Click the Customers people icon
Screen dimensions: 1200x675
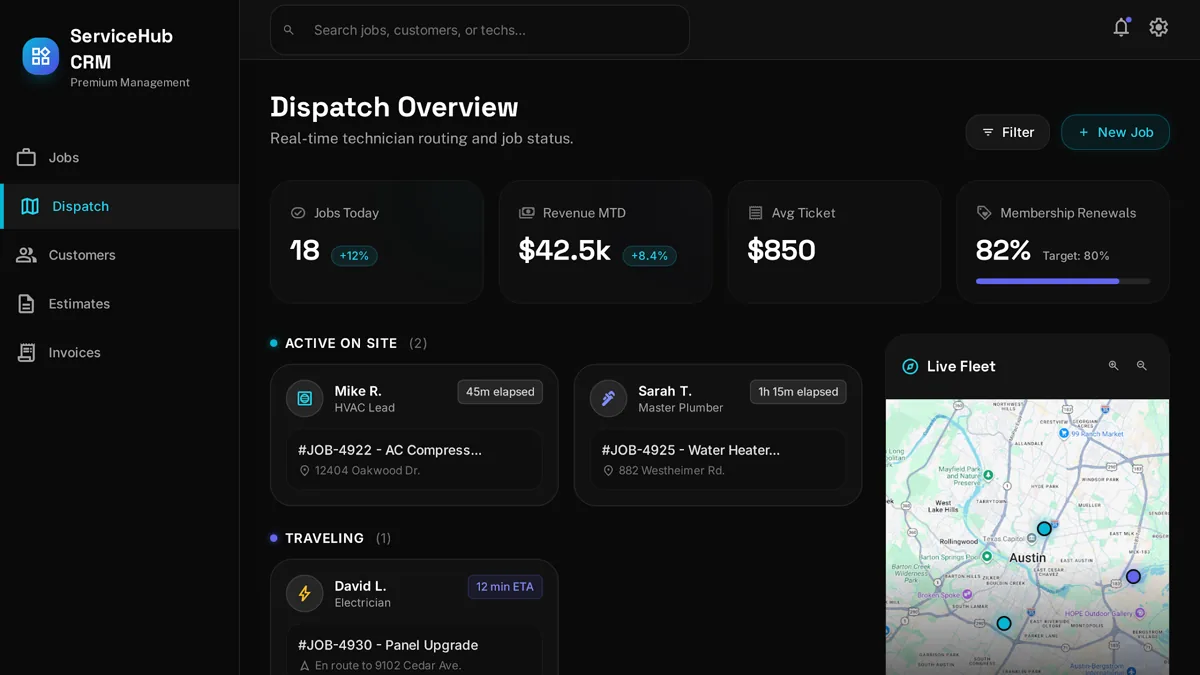[26, 255]
